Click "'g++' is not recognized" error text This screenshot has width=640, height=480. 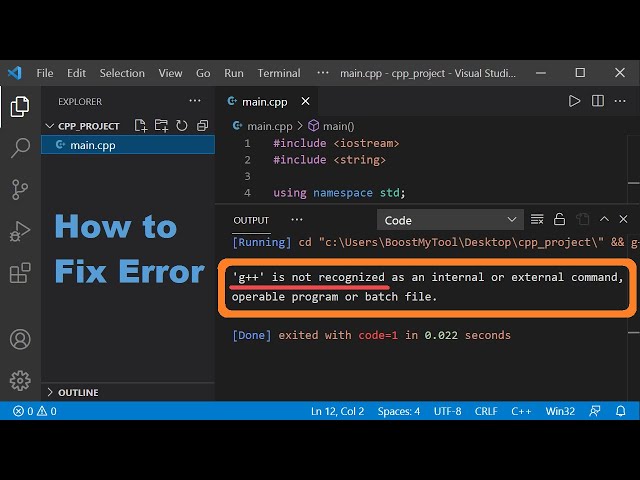point(308,277)
